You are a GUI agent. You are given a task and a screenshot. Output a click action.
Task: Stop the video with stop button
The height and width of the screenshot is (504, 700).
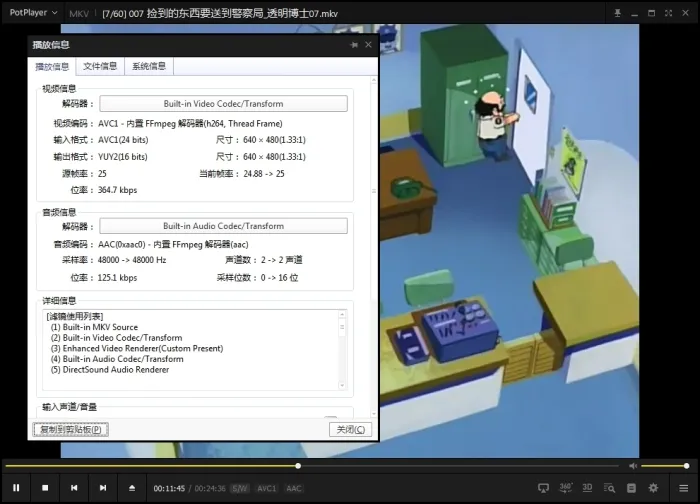(45, 488)
